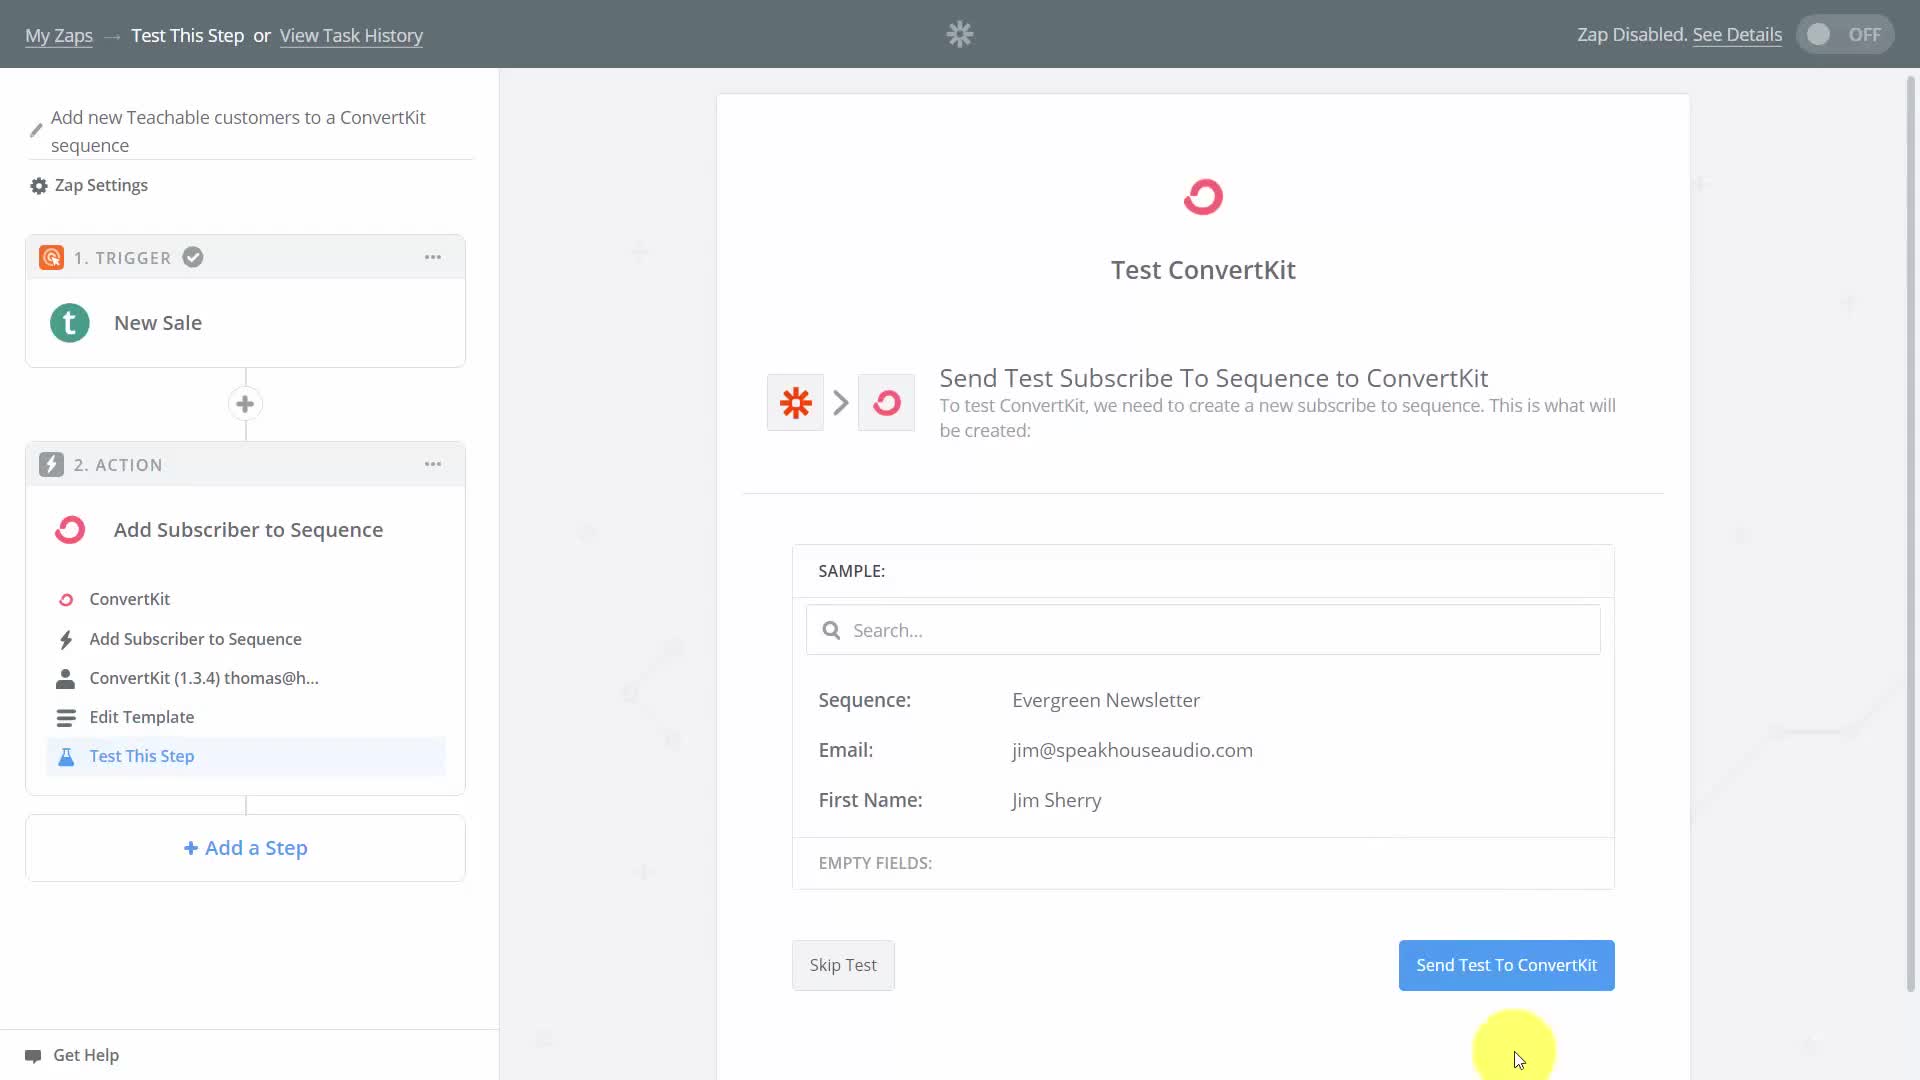Click Test This Step breadcrumb
This screenshot has width=1920, height=1080.
[x=188, y=35]
